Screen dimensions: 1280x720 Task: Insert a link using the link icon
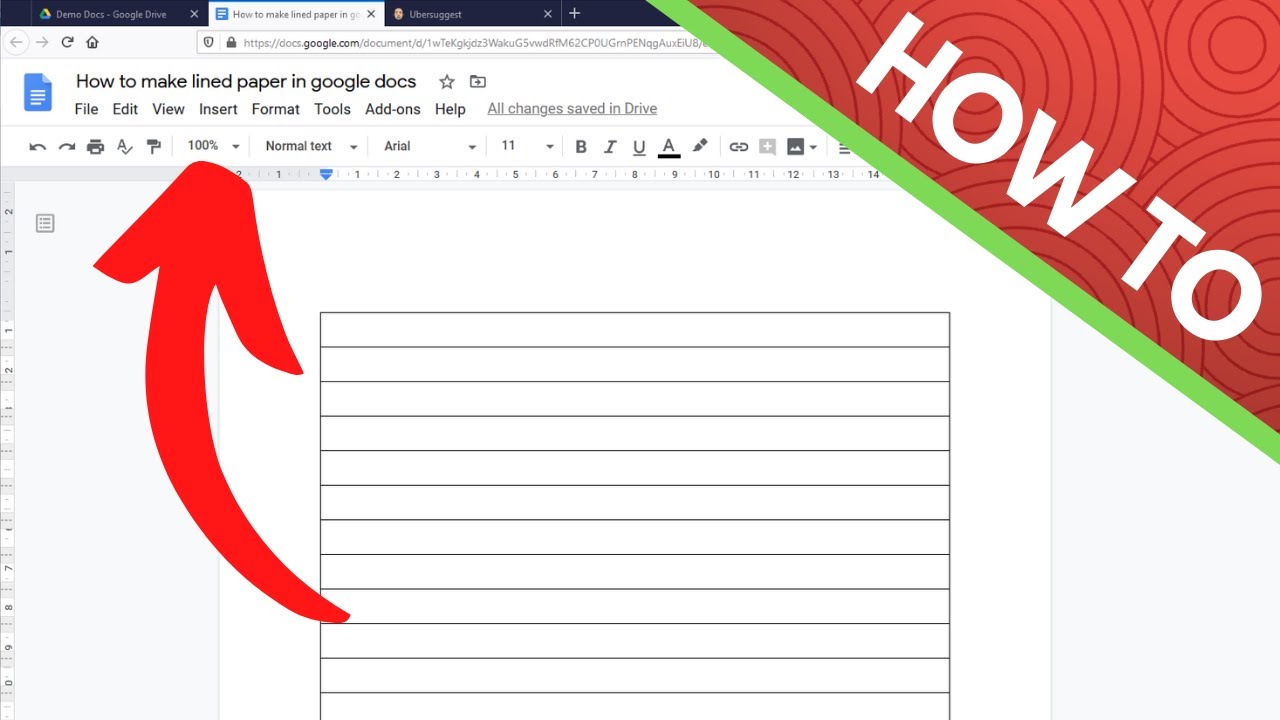738,146
